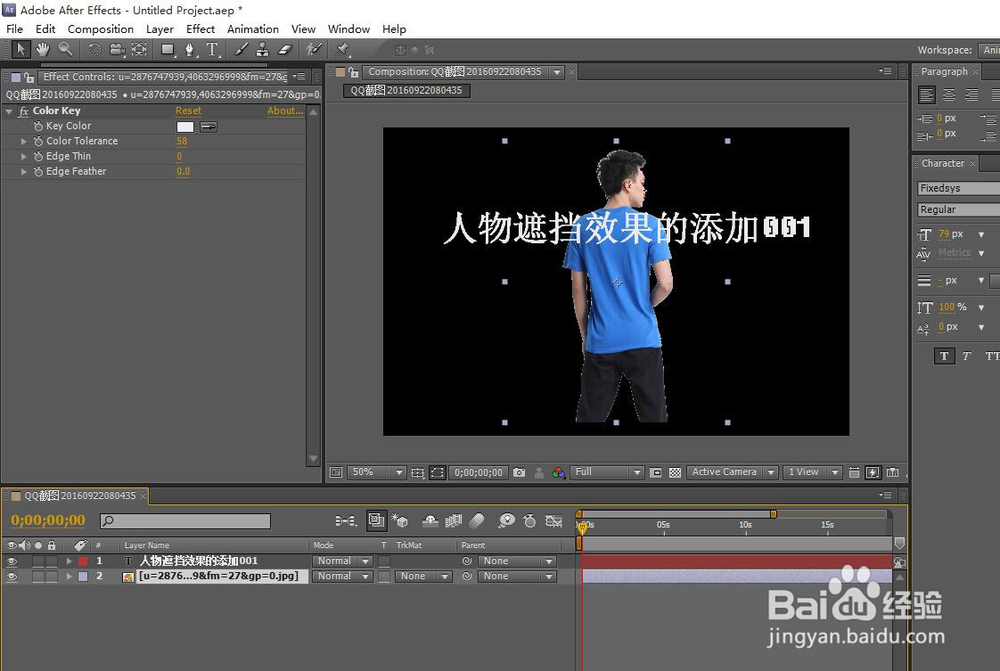Select the Pen tool
The height and width of the screenshot is (671, 1000).
coord(189,49)
